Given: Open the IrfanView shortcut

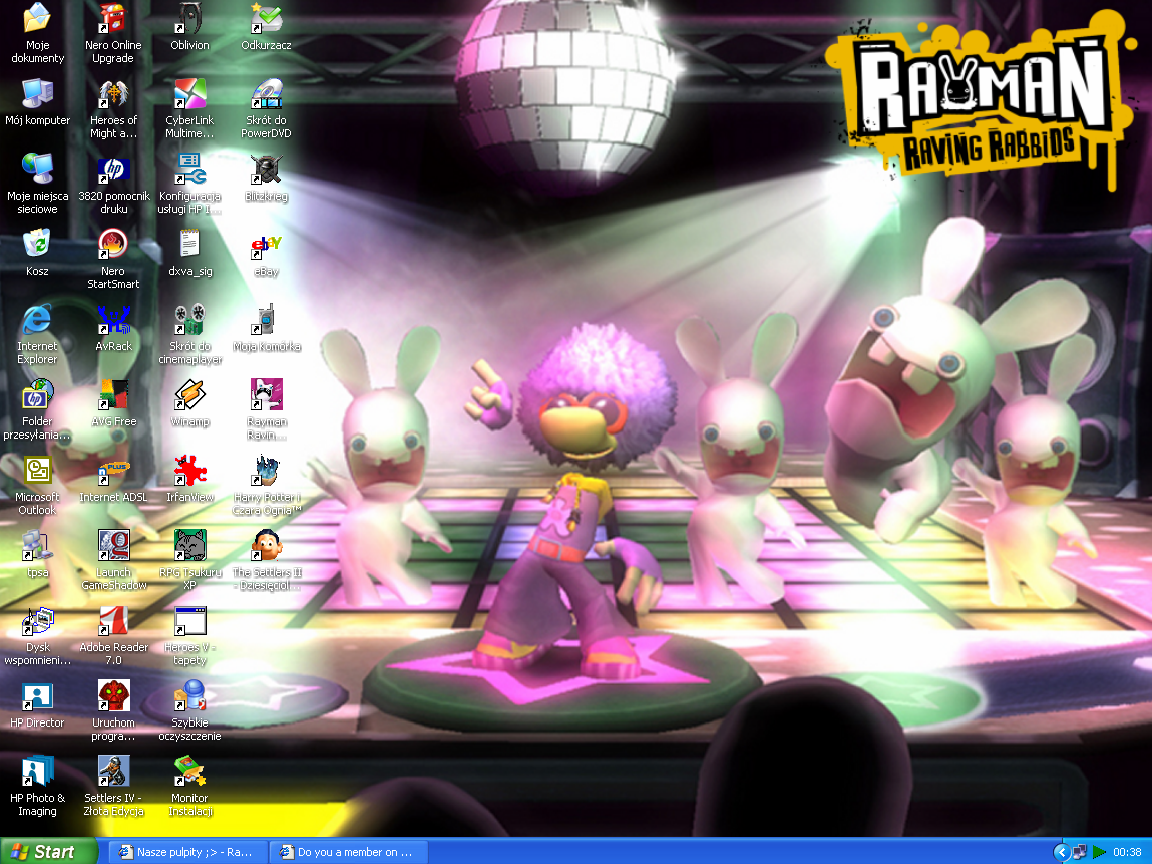Looking at the screenshot, I should click(190, 470).
